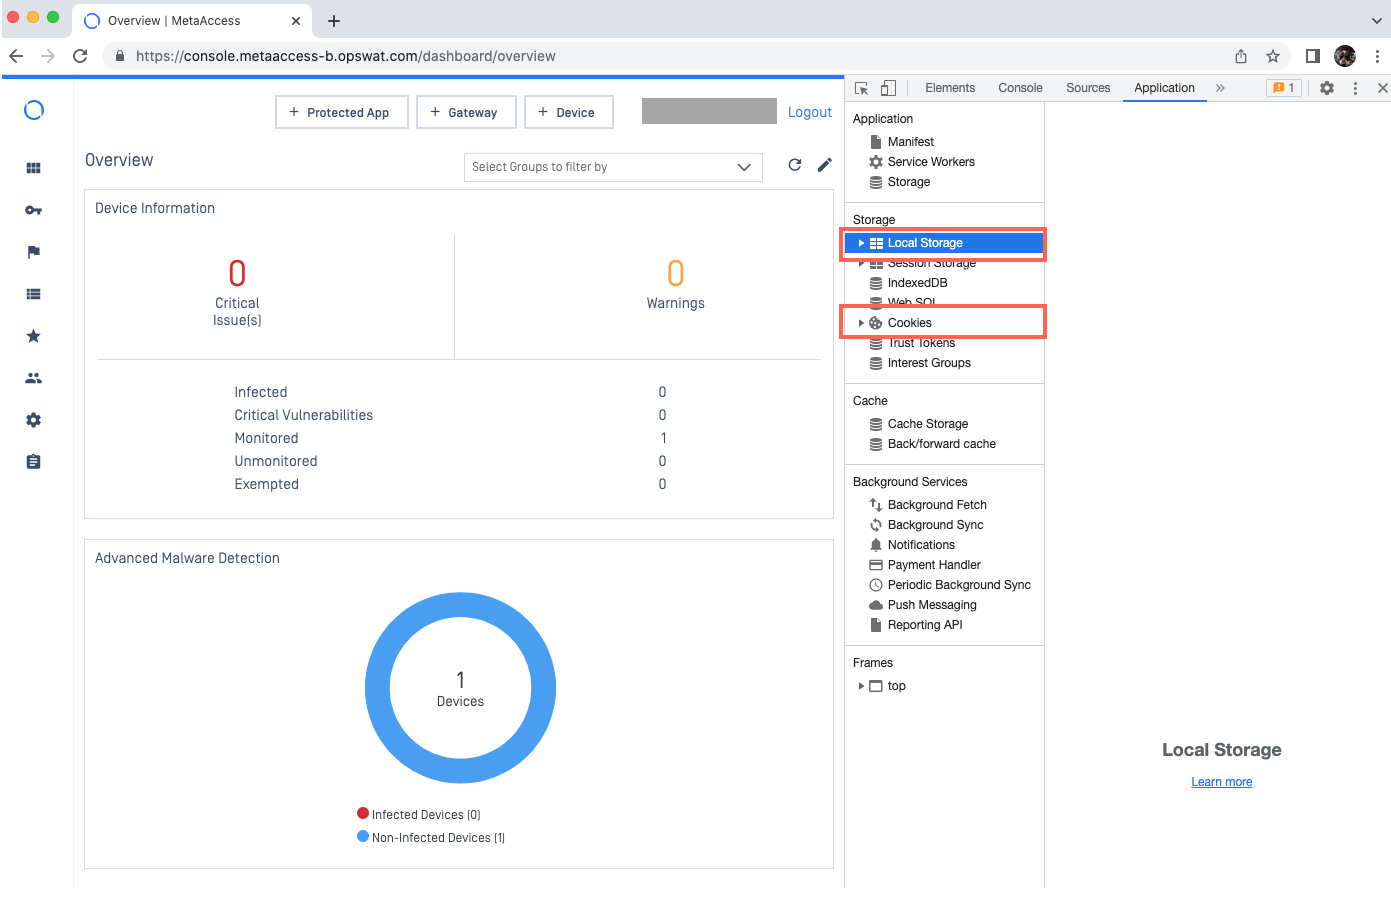Viewport: 1391px width, 904px height.
Task: Open the Learn more link
Action: [1222, 782]
